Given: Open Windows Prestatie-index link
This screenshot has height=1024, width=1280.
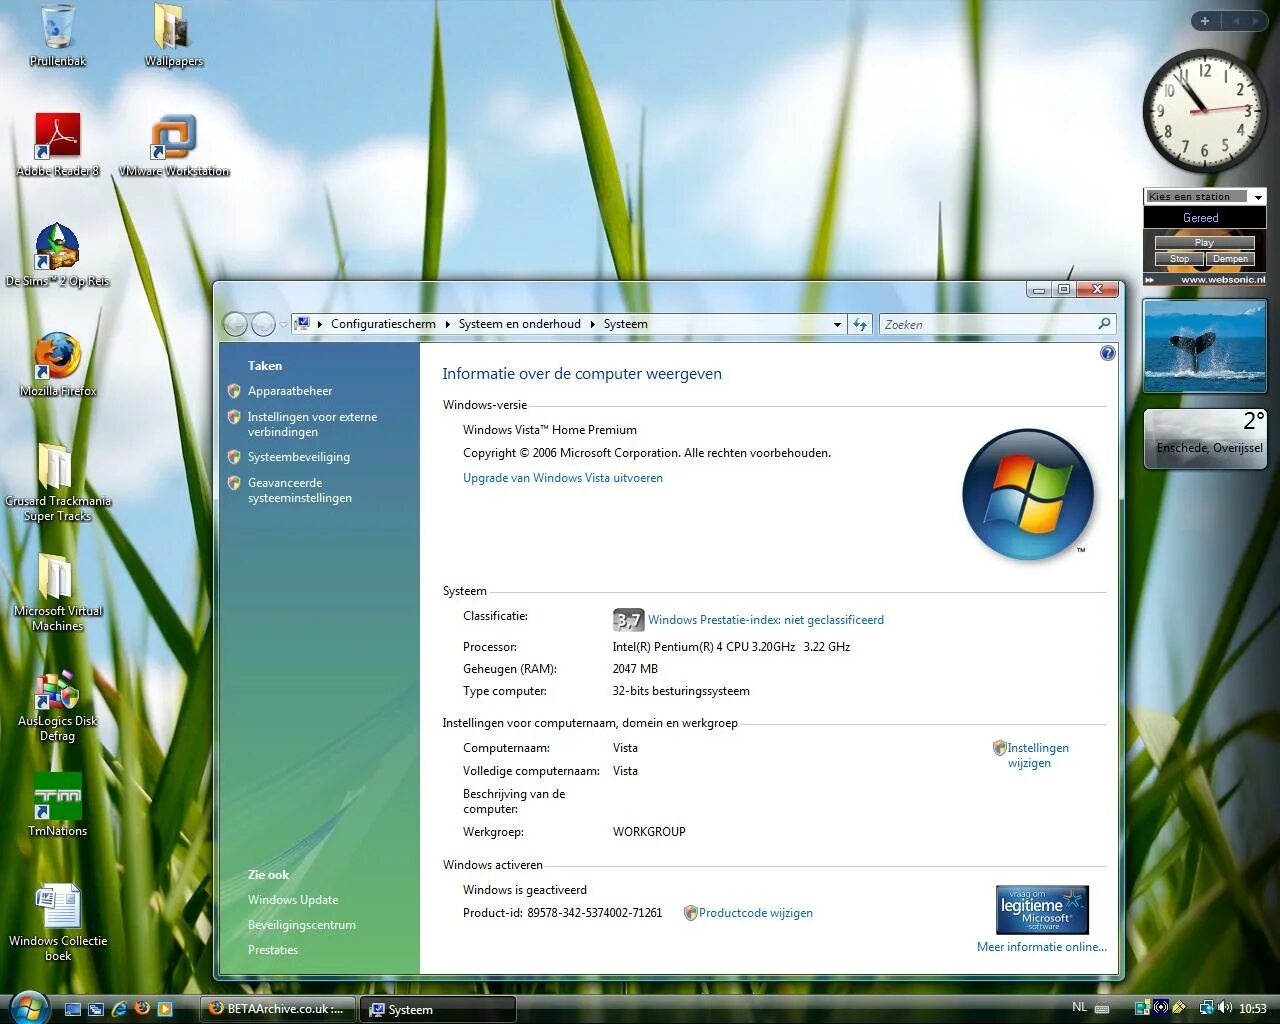Looking at the screenshot, I should click(x=765, y=620).
